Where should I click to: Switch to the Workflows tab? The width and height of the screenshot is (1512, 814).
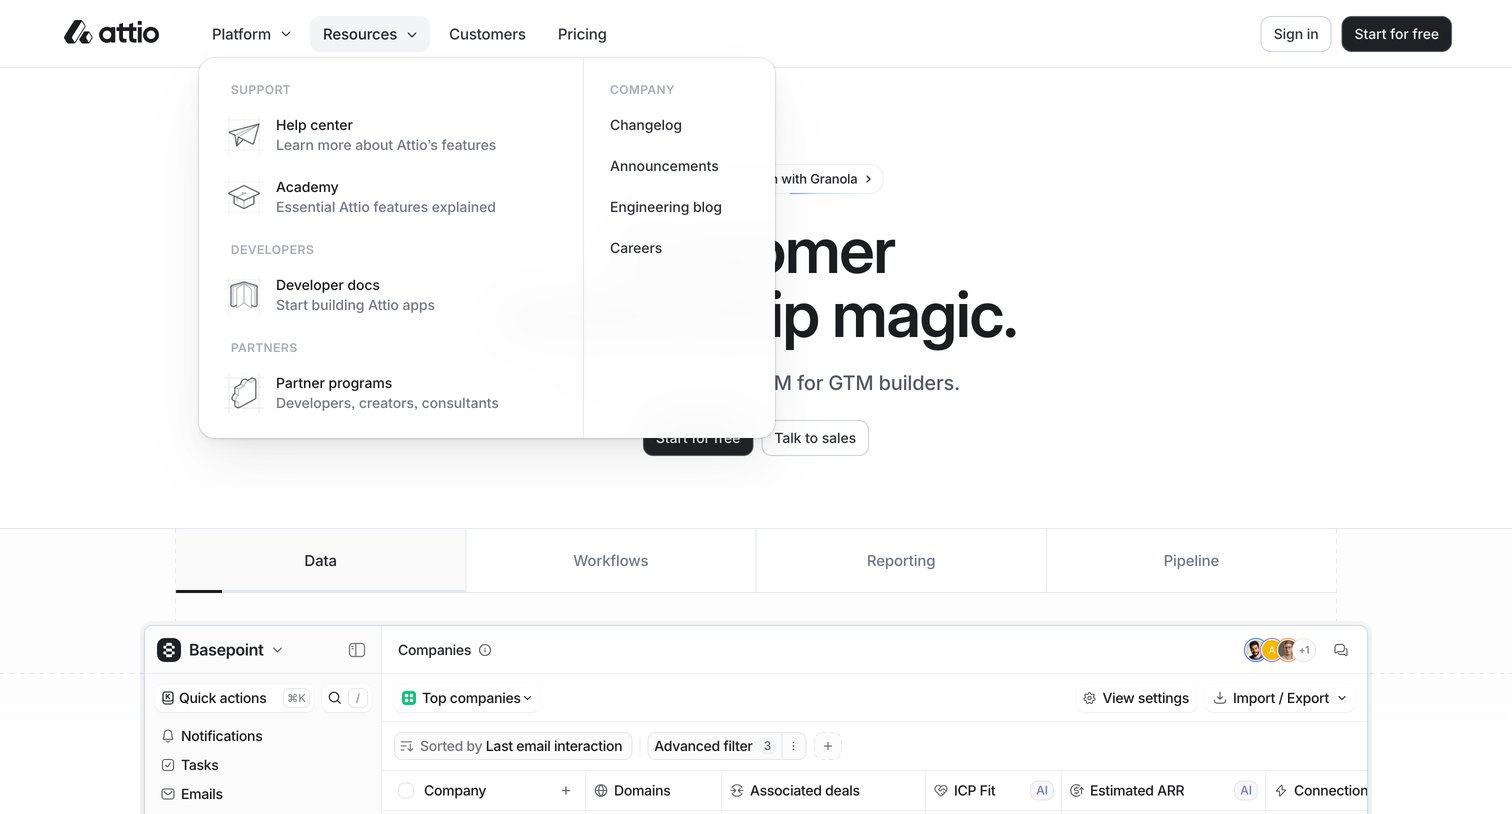tap(611, 561)
